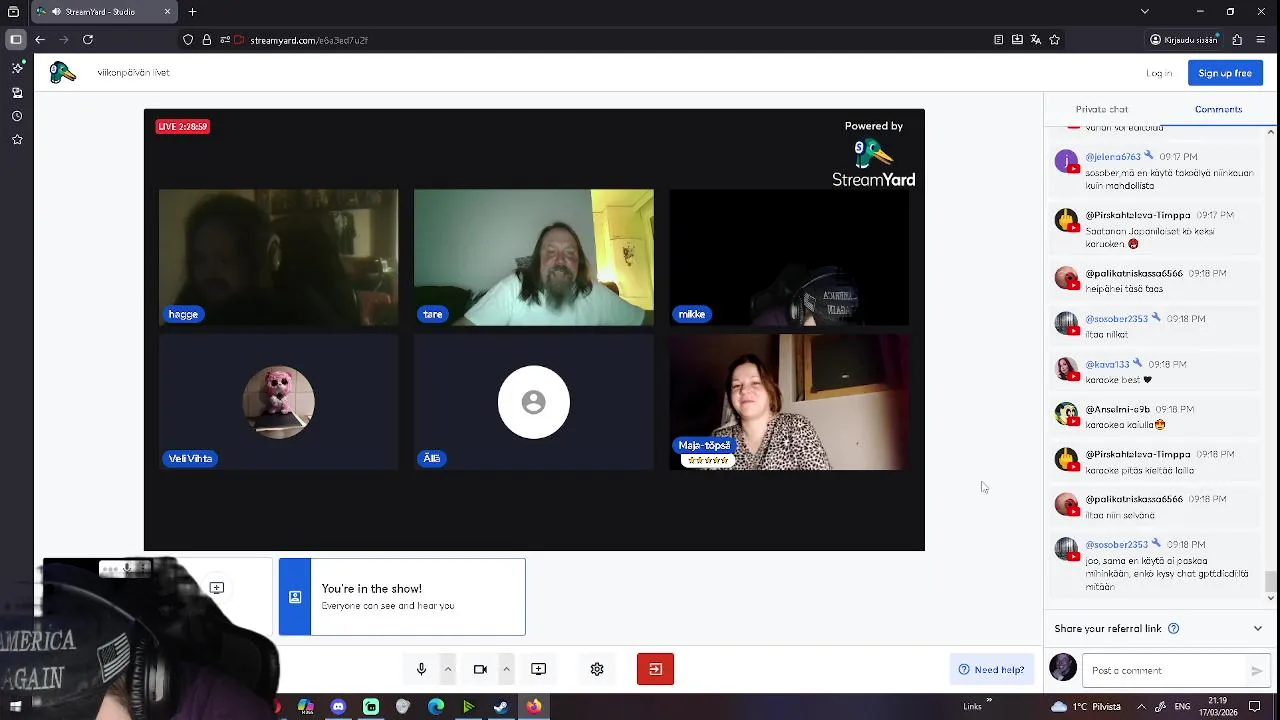1280x720 pixels.
Task: Go back with browser back arrow
Action: click(x=40, y=40)
